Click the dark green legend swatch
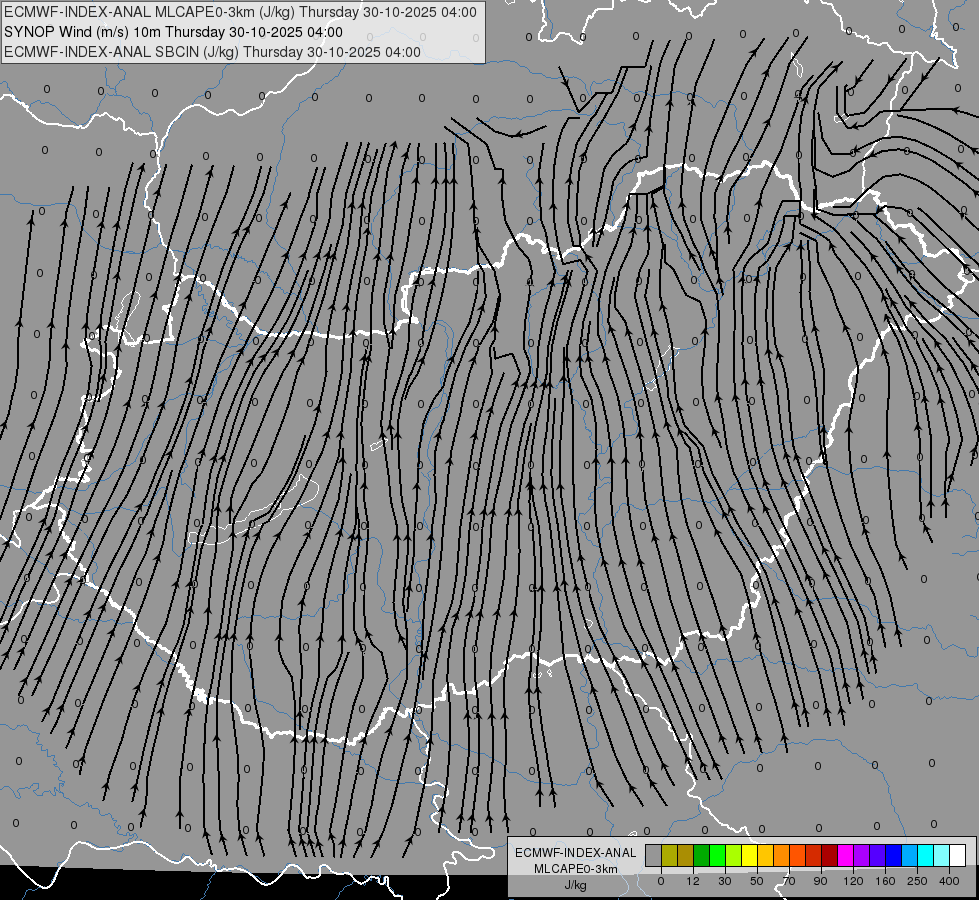Image resolution: width=979 pixels, height=900 pixels. point(702,855)
